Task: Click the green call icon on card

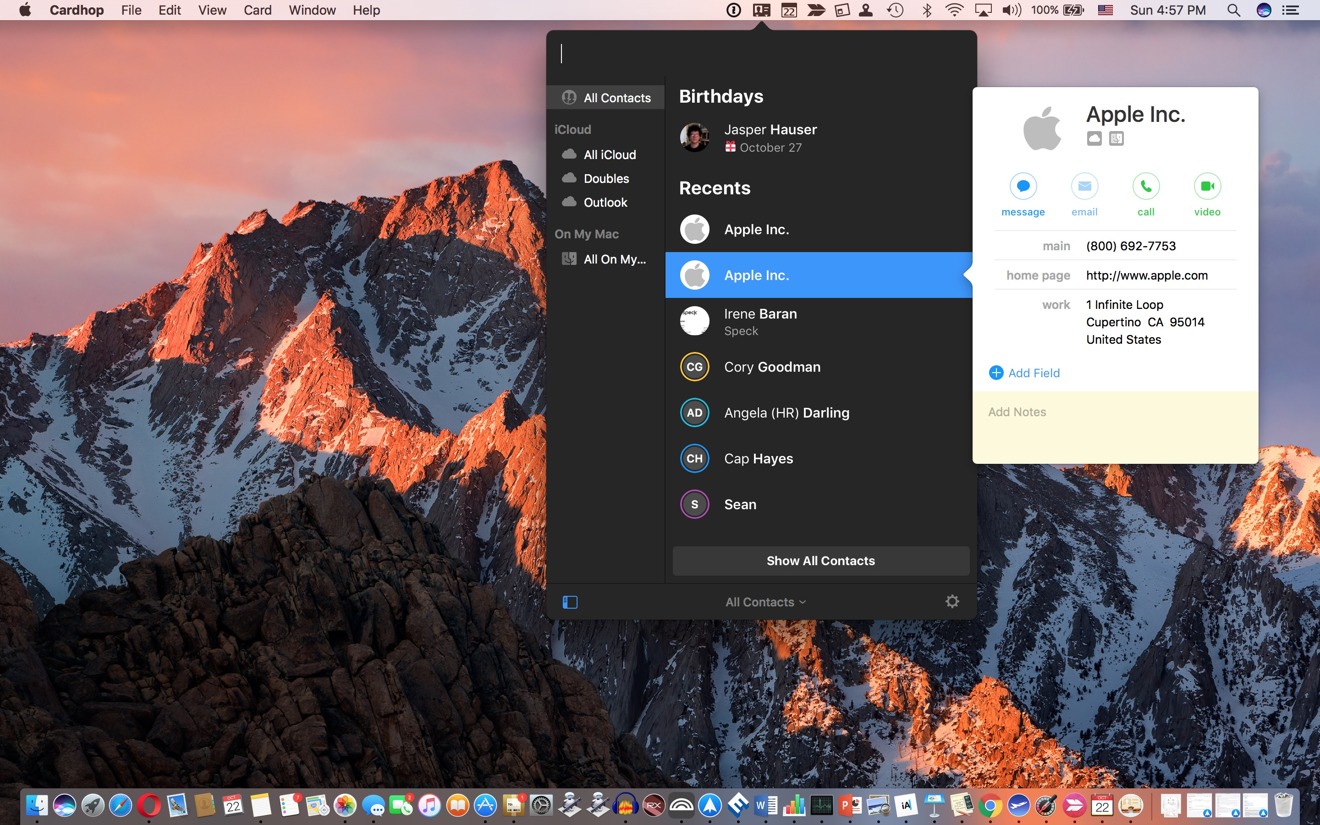Action: [1146, 186]
